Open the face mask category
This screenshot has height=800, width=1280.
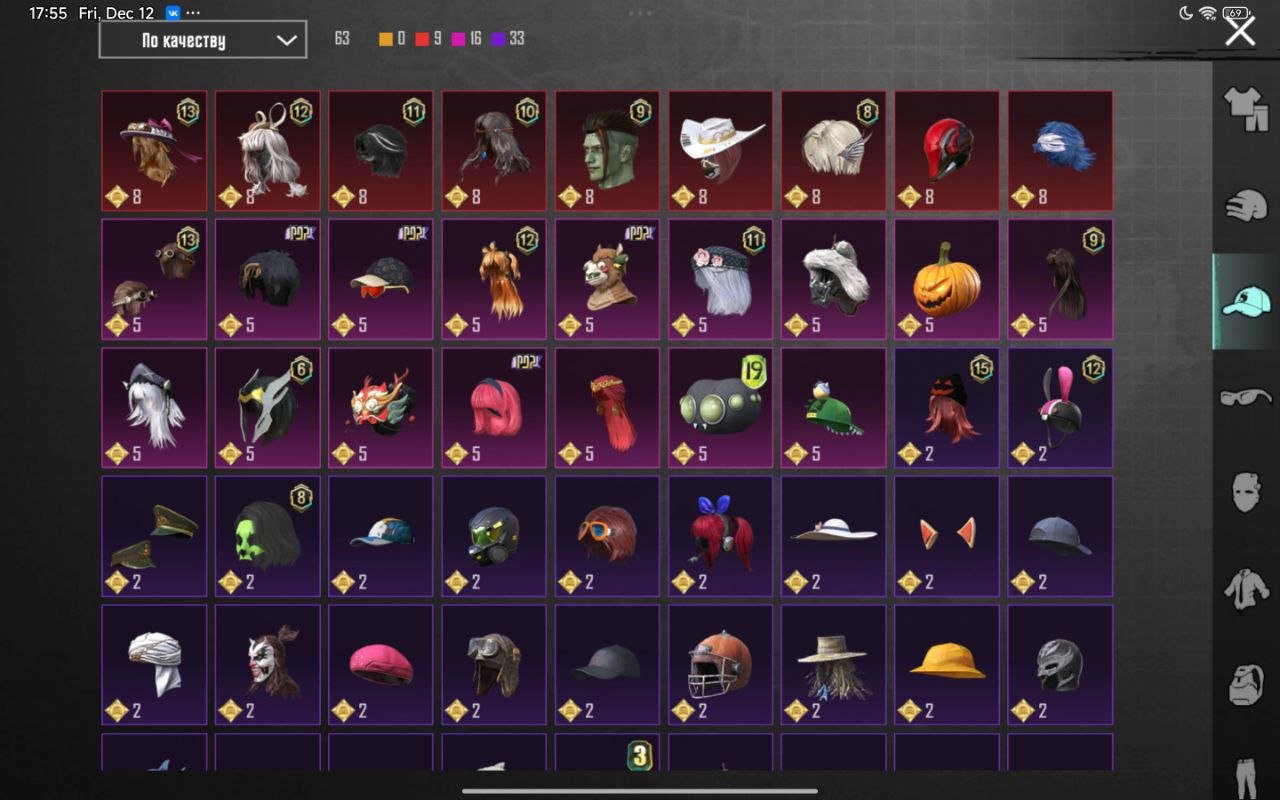[1246, 492]
